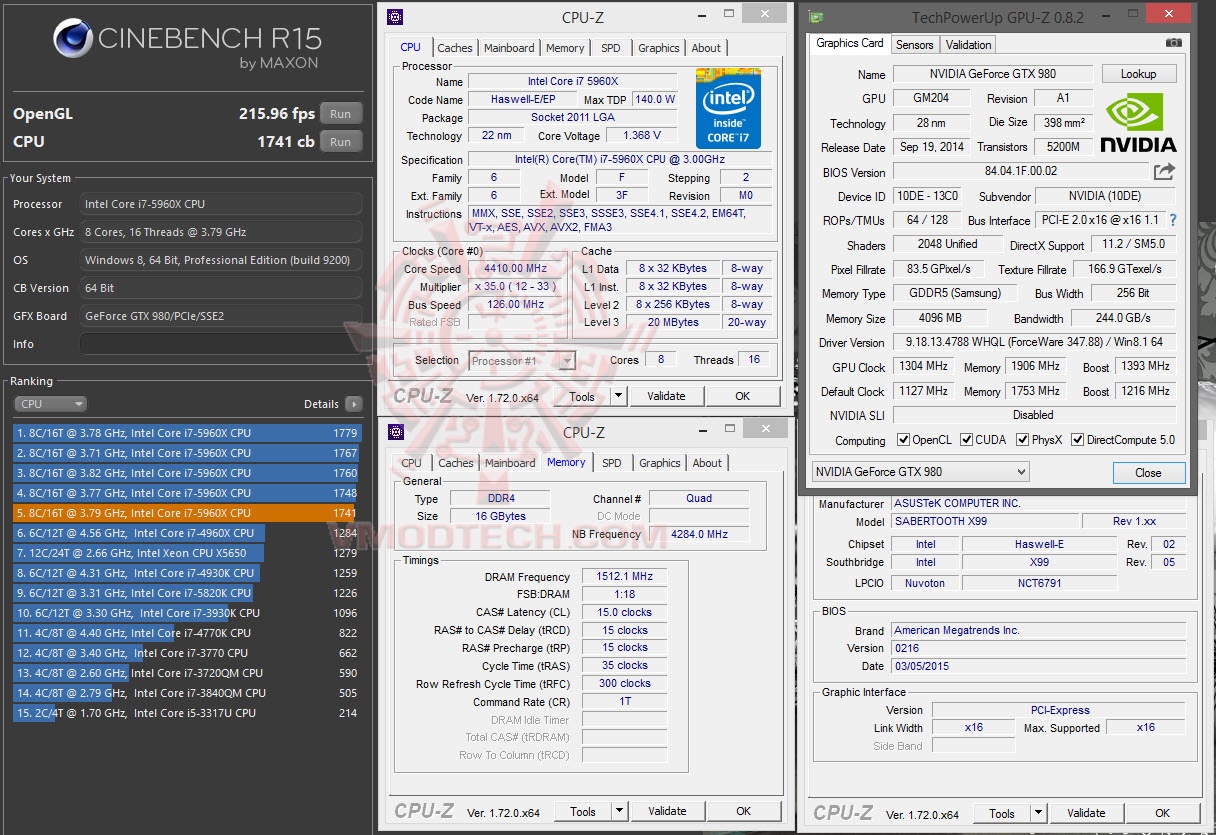Click the GPU Clock value 1304 MHz

[925, 366]
